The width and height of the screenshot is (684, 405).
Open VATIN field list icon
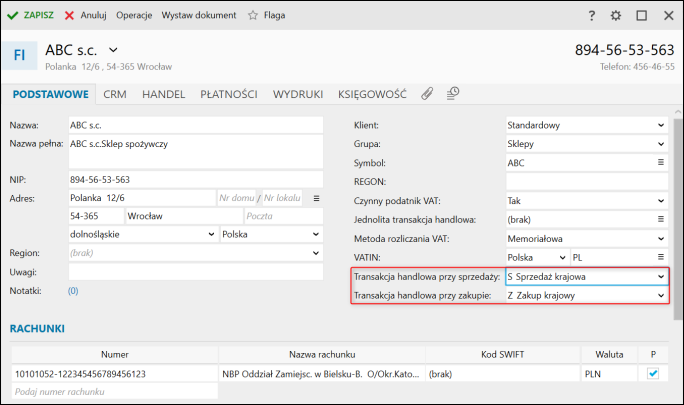(661, 257)
